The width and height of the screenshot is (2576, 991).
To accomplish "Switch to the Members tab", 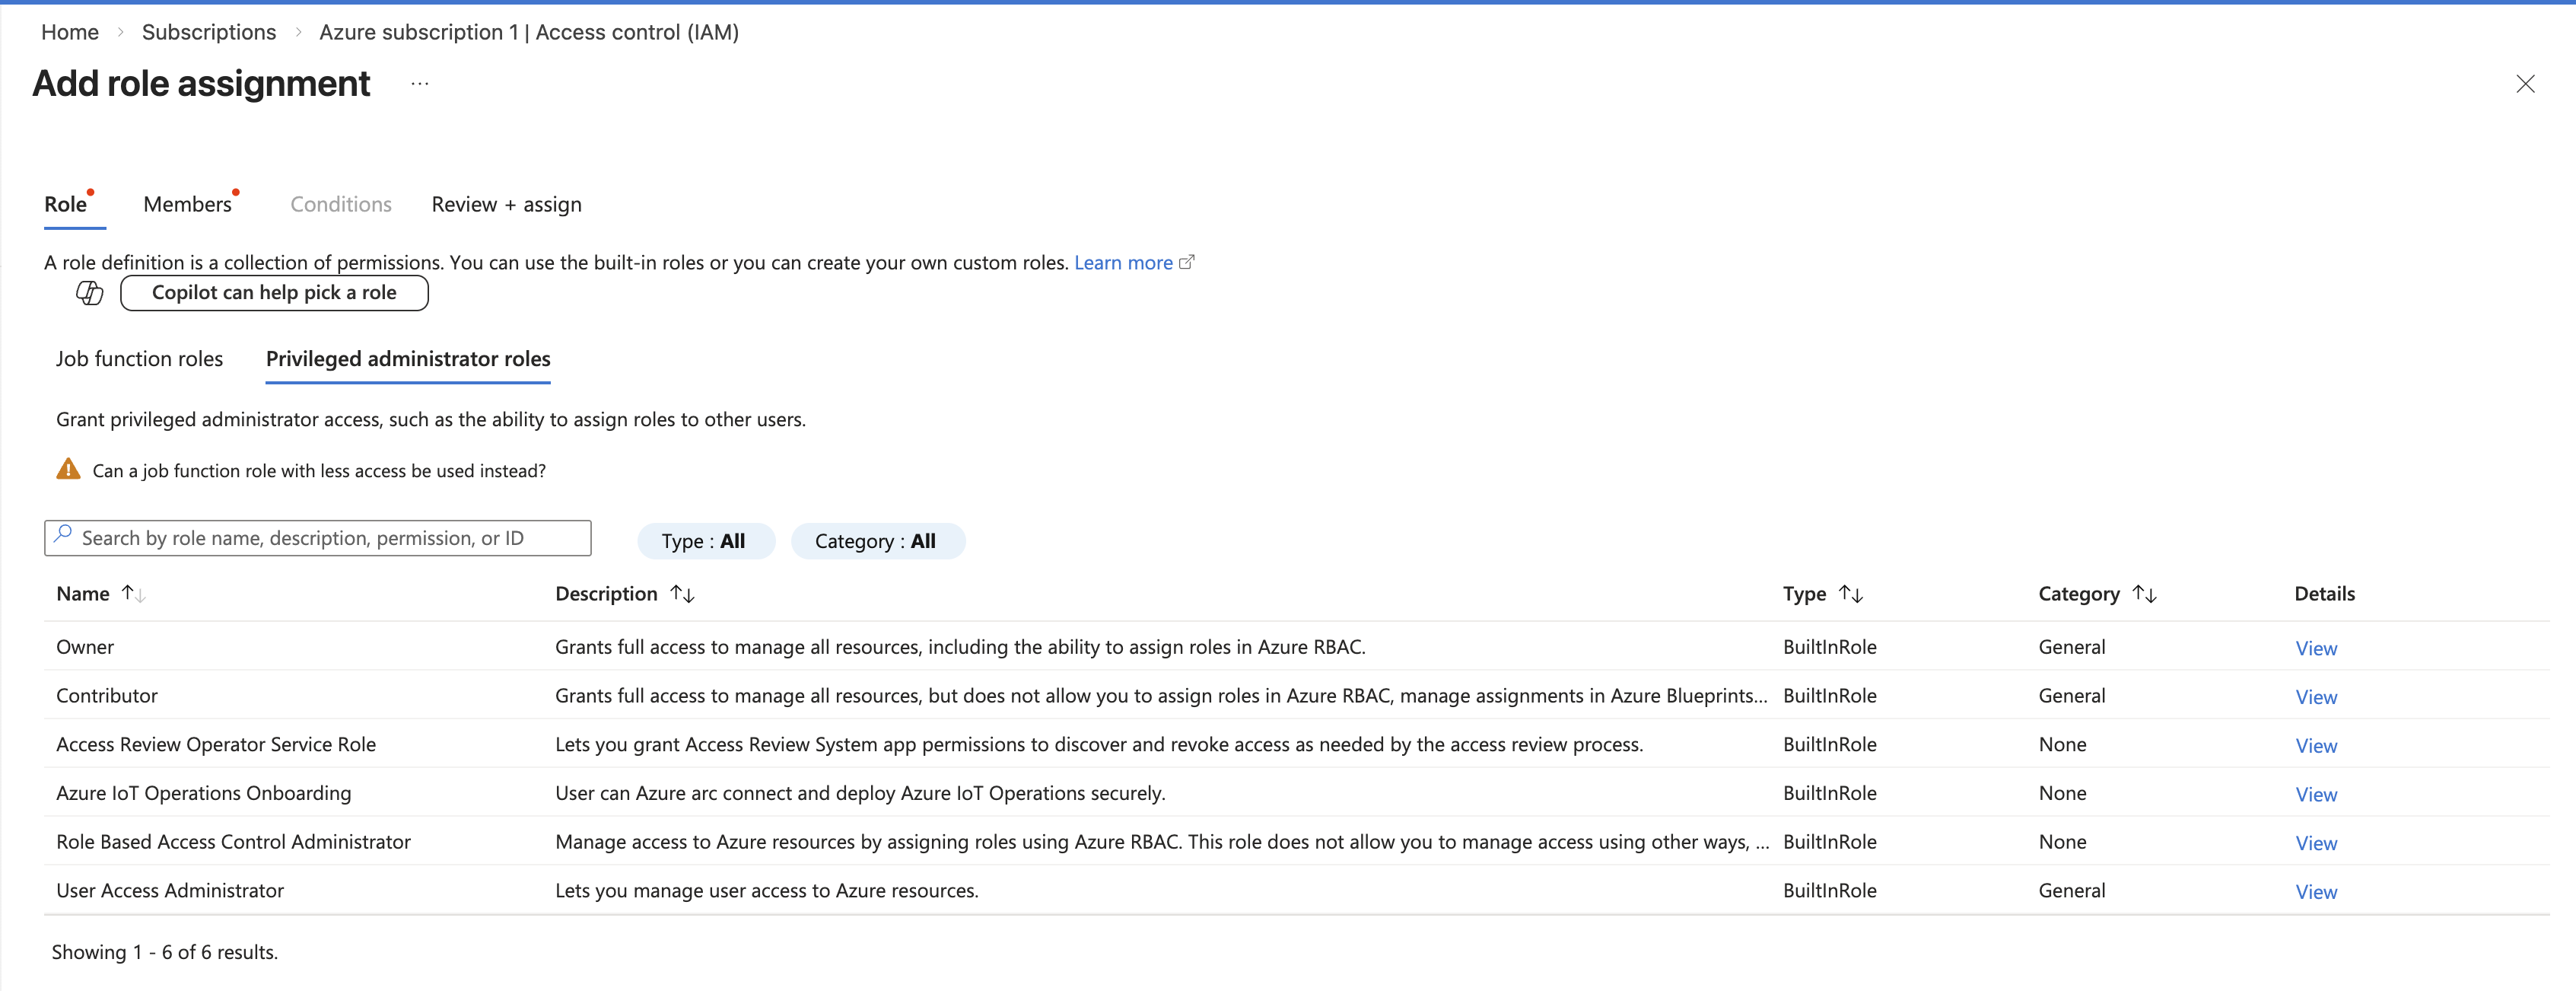I will pos(187,203).
